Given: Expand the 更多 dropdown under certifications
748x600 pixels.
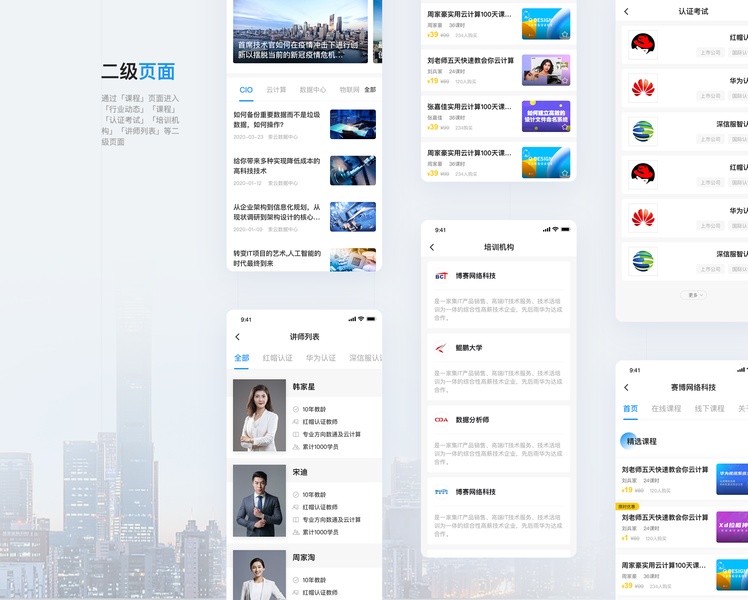Looking at the screenshot, I should pyautogui.click(x=693, y=295).
